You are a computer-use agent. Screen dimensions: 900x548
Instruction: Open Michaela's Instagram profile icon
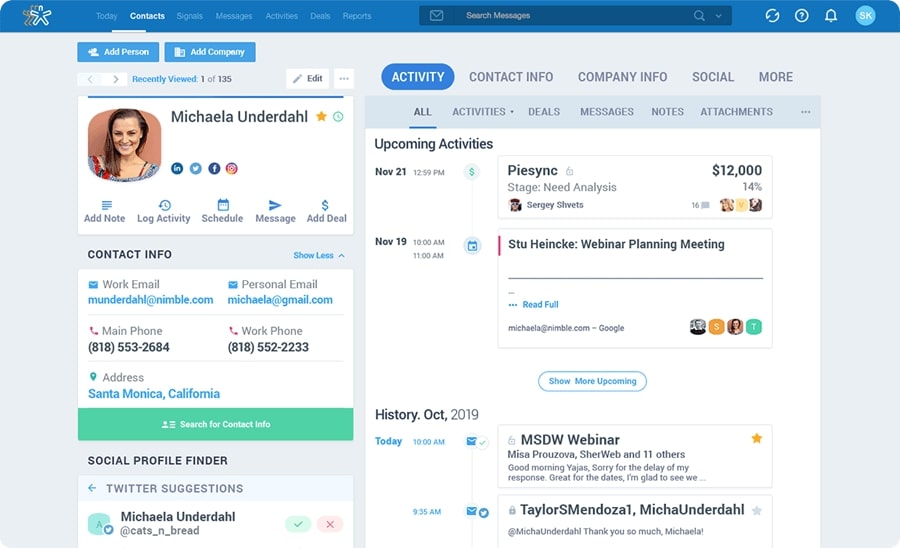point(231,169)
